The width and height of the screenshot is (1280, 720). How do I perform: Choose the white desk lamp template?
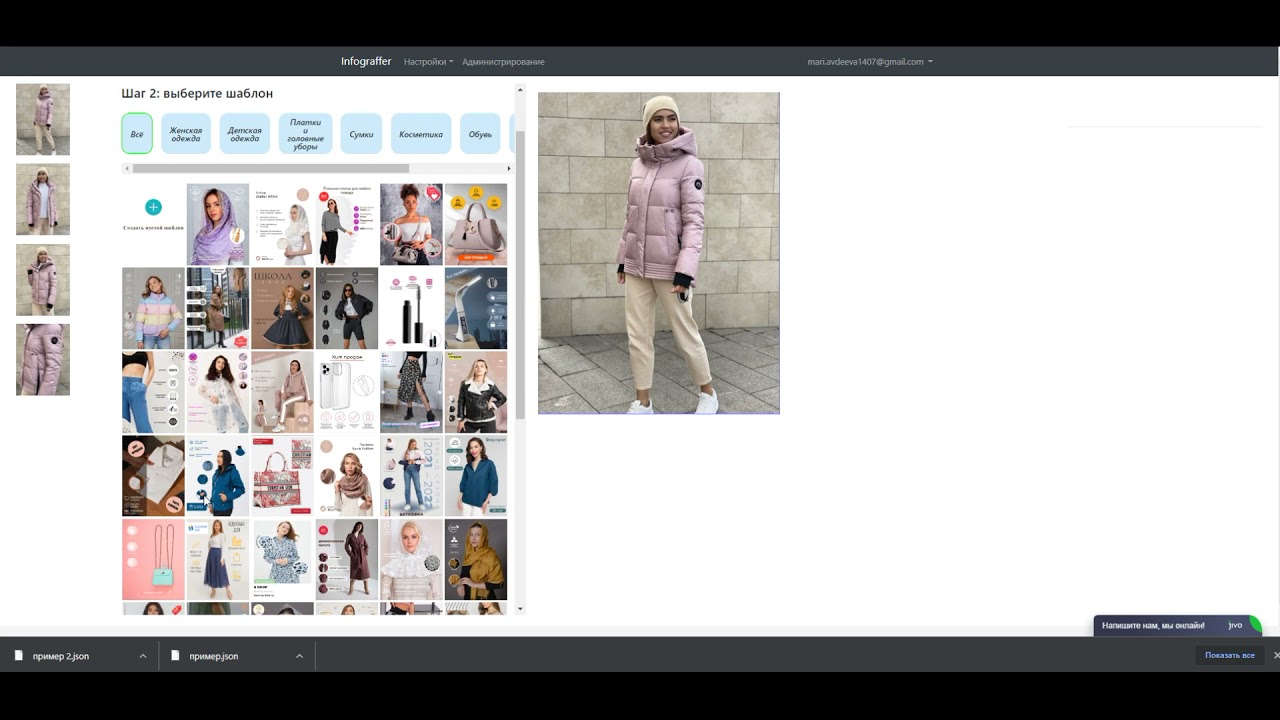click(x=476, y=308)
